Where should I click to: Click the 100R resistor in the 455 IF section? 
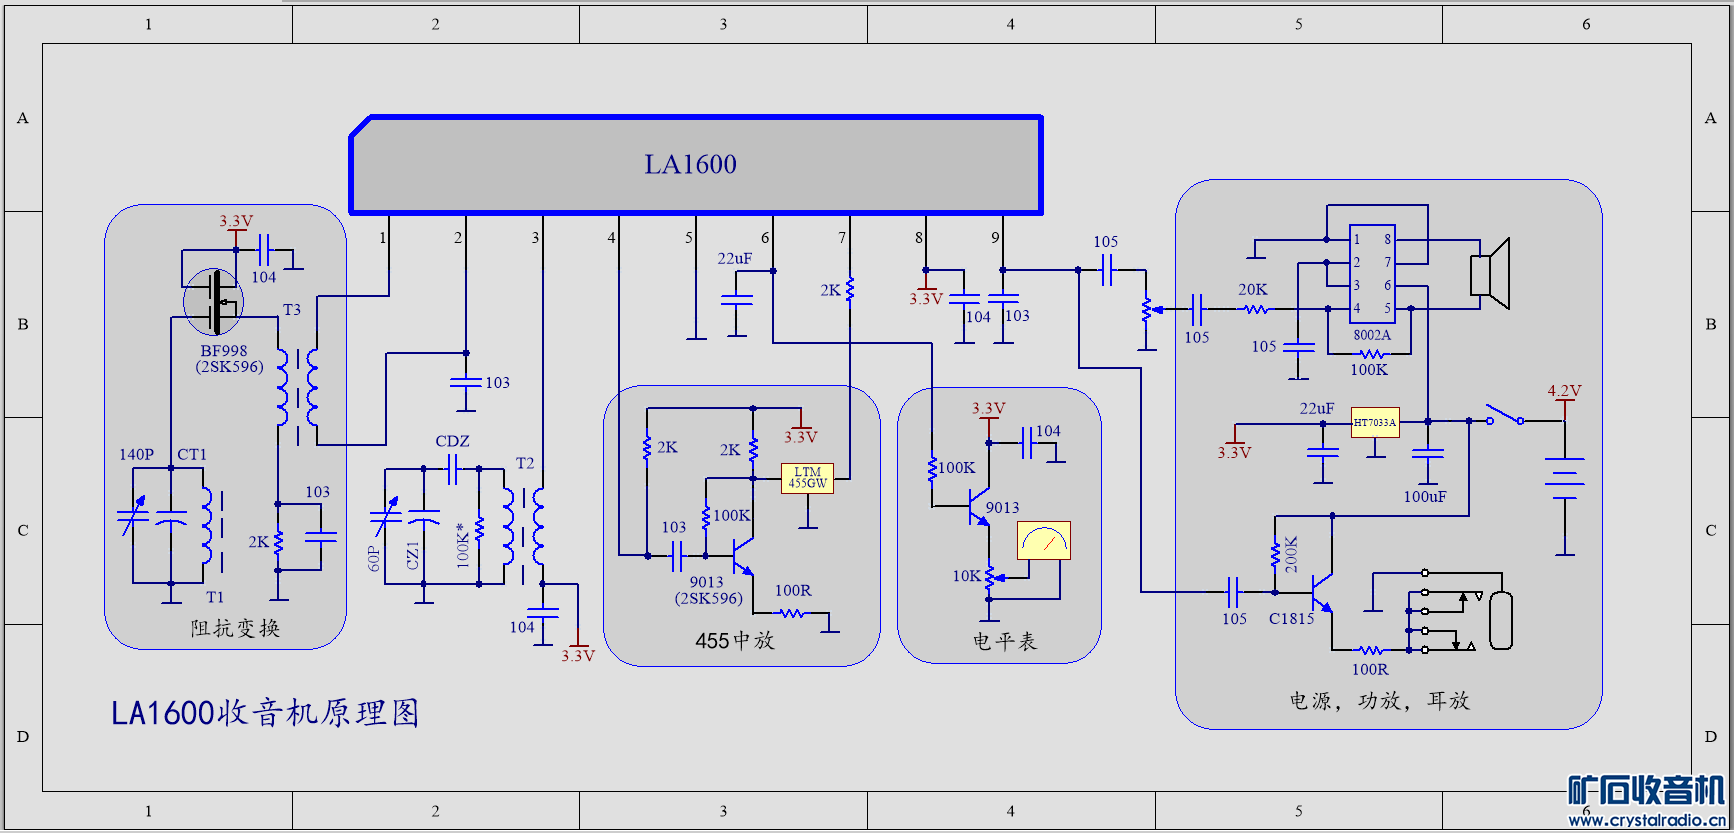[x=793, y=613]
